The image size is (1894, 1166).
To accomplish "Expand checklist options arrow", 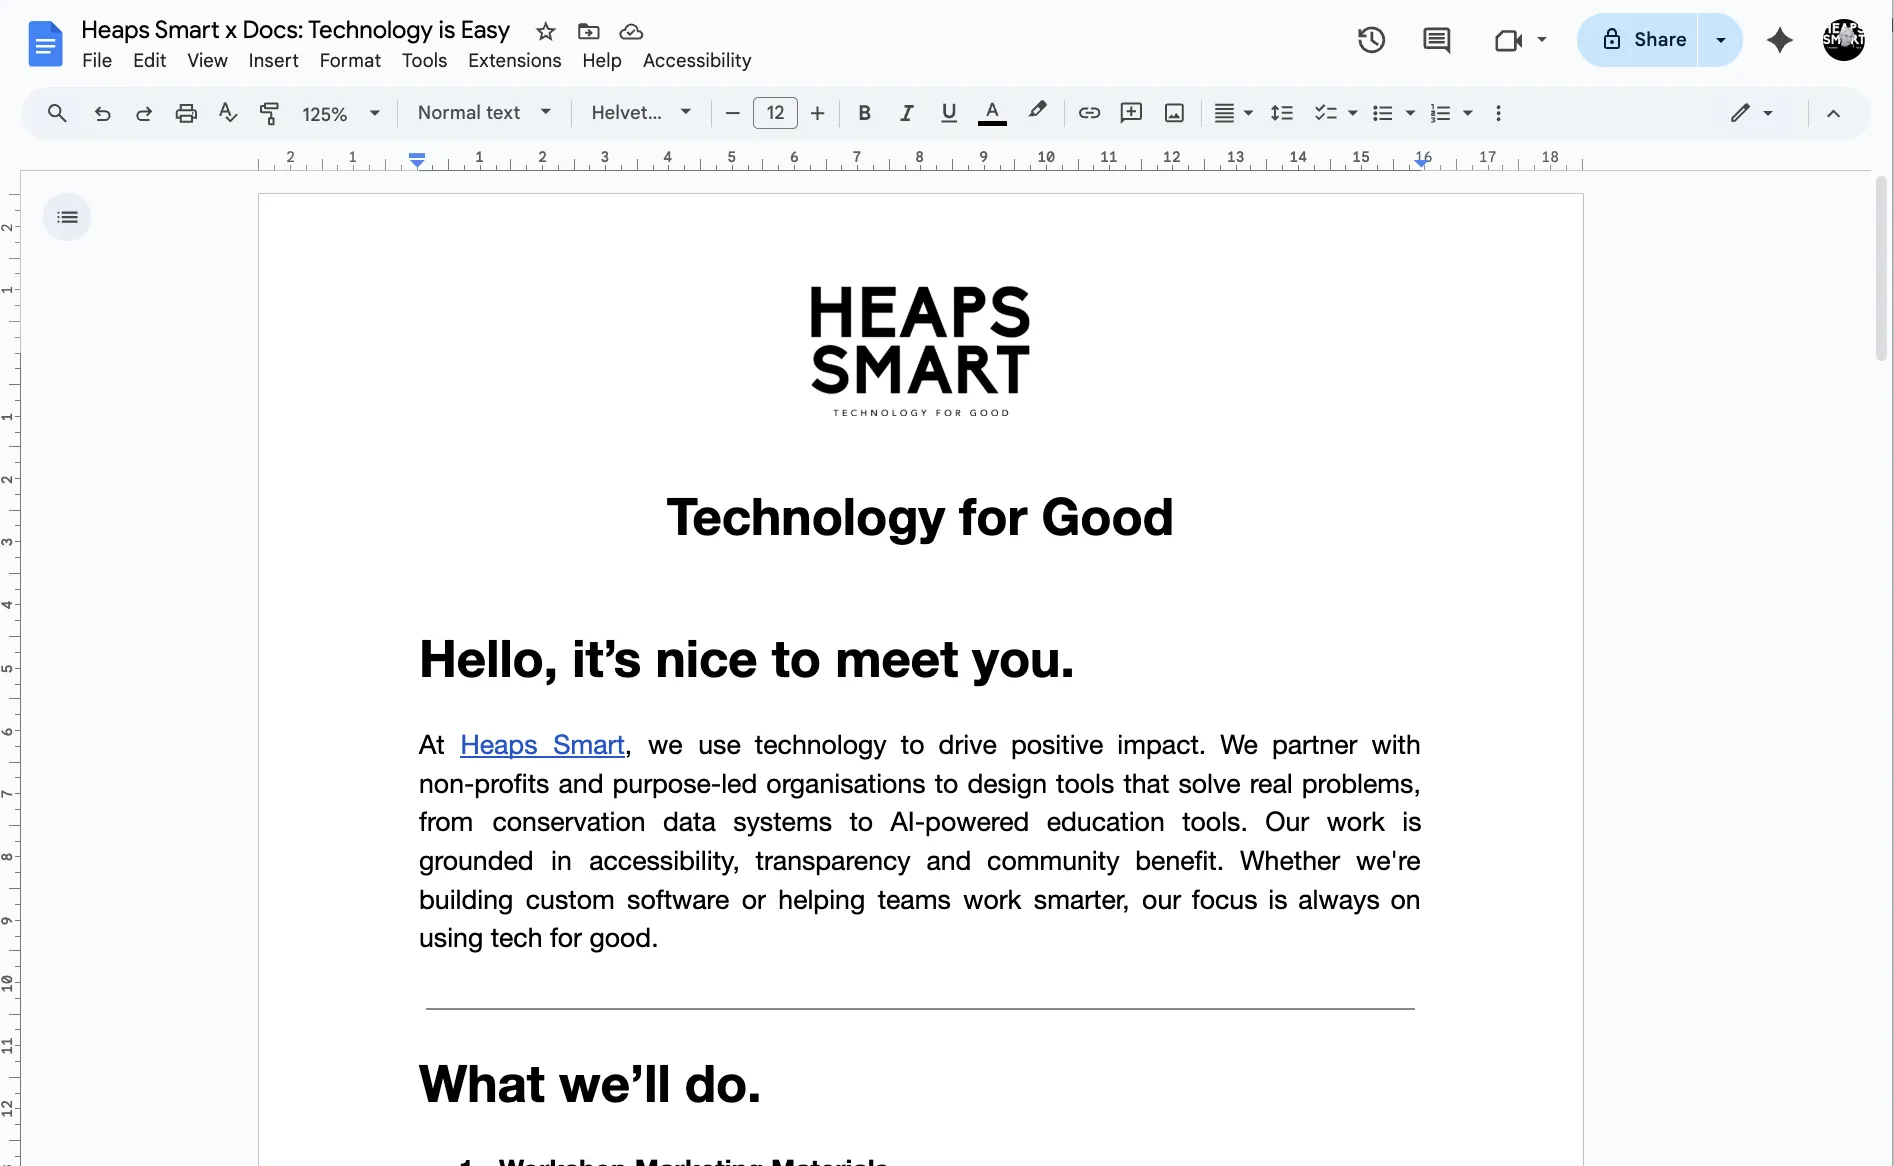I will click(x=1353, y=113).
